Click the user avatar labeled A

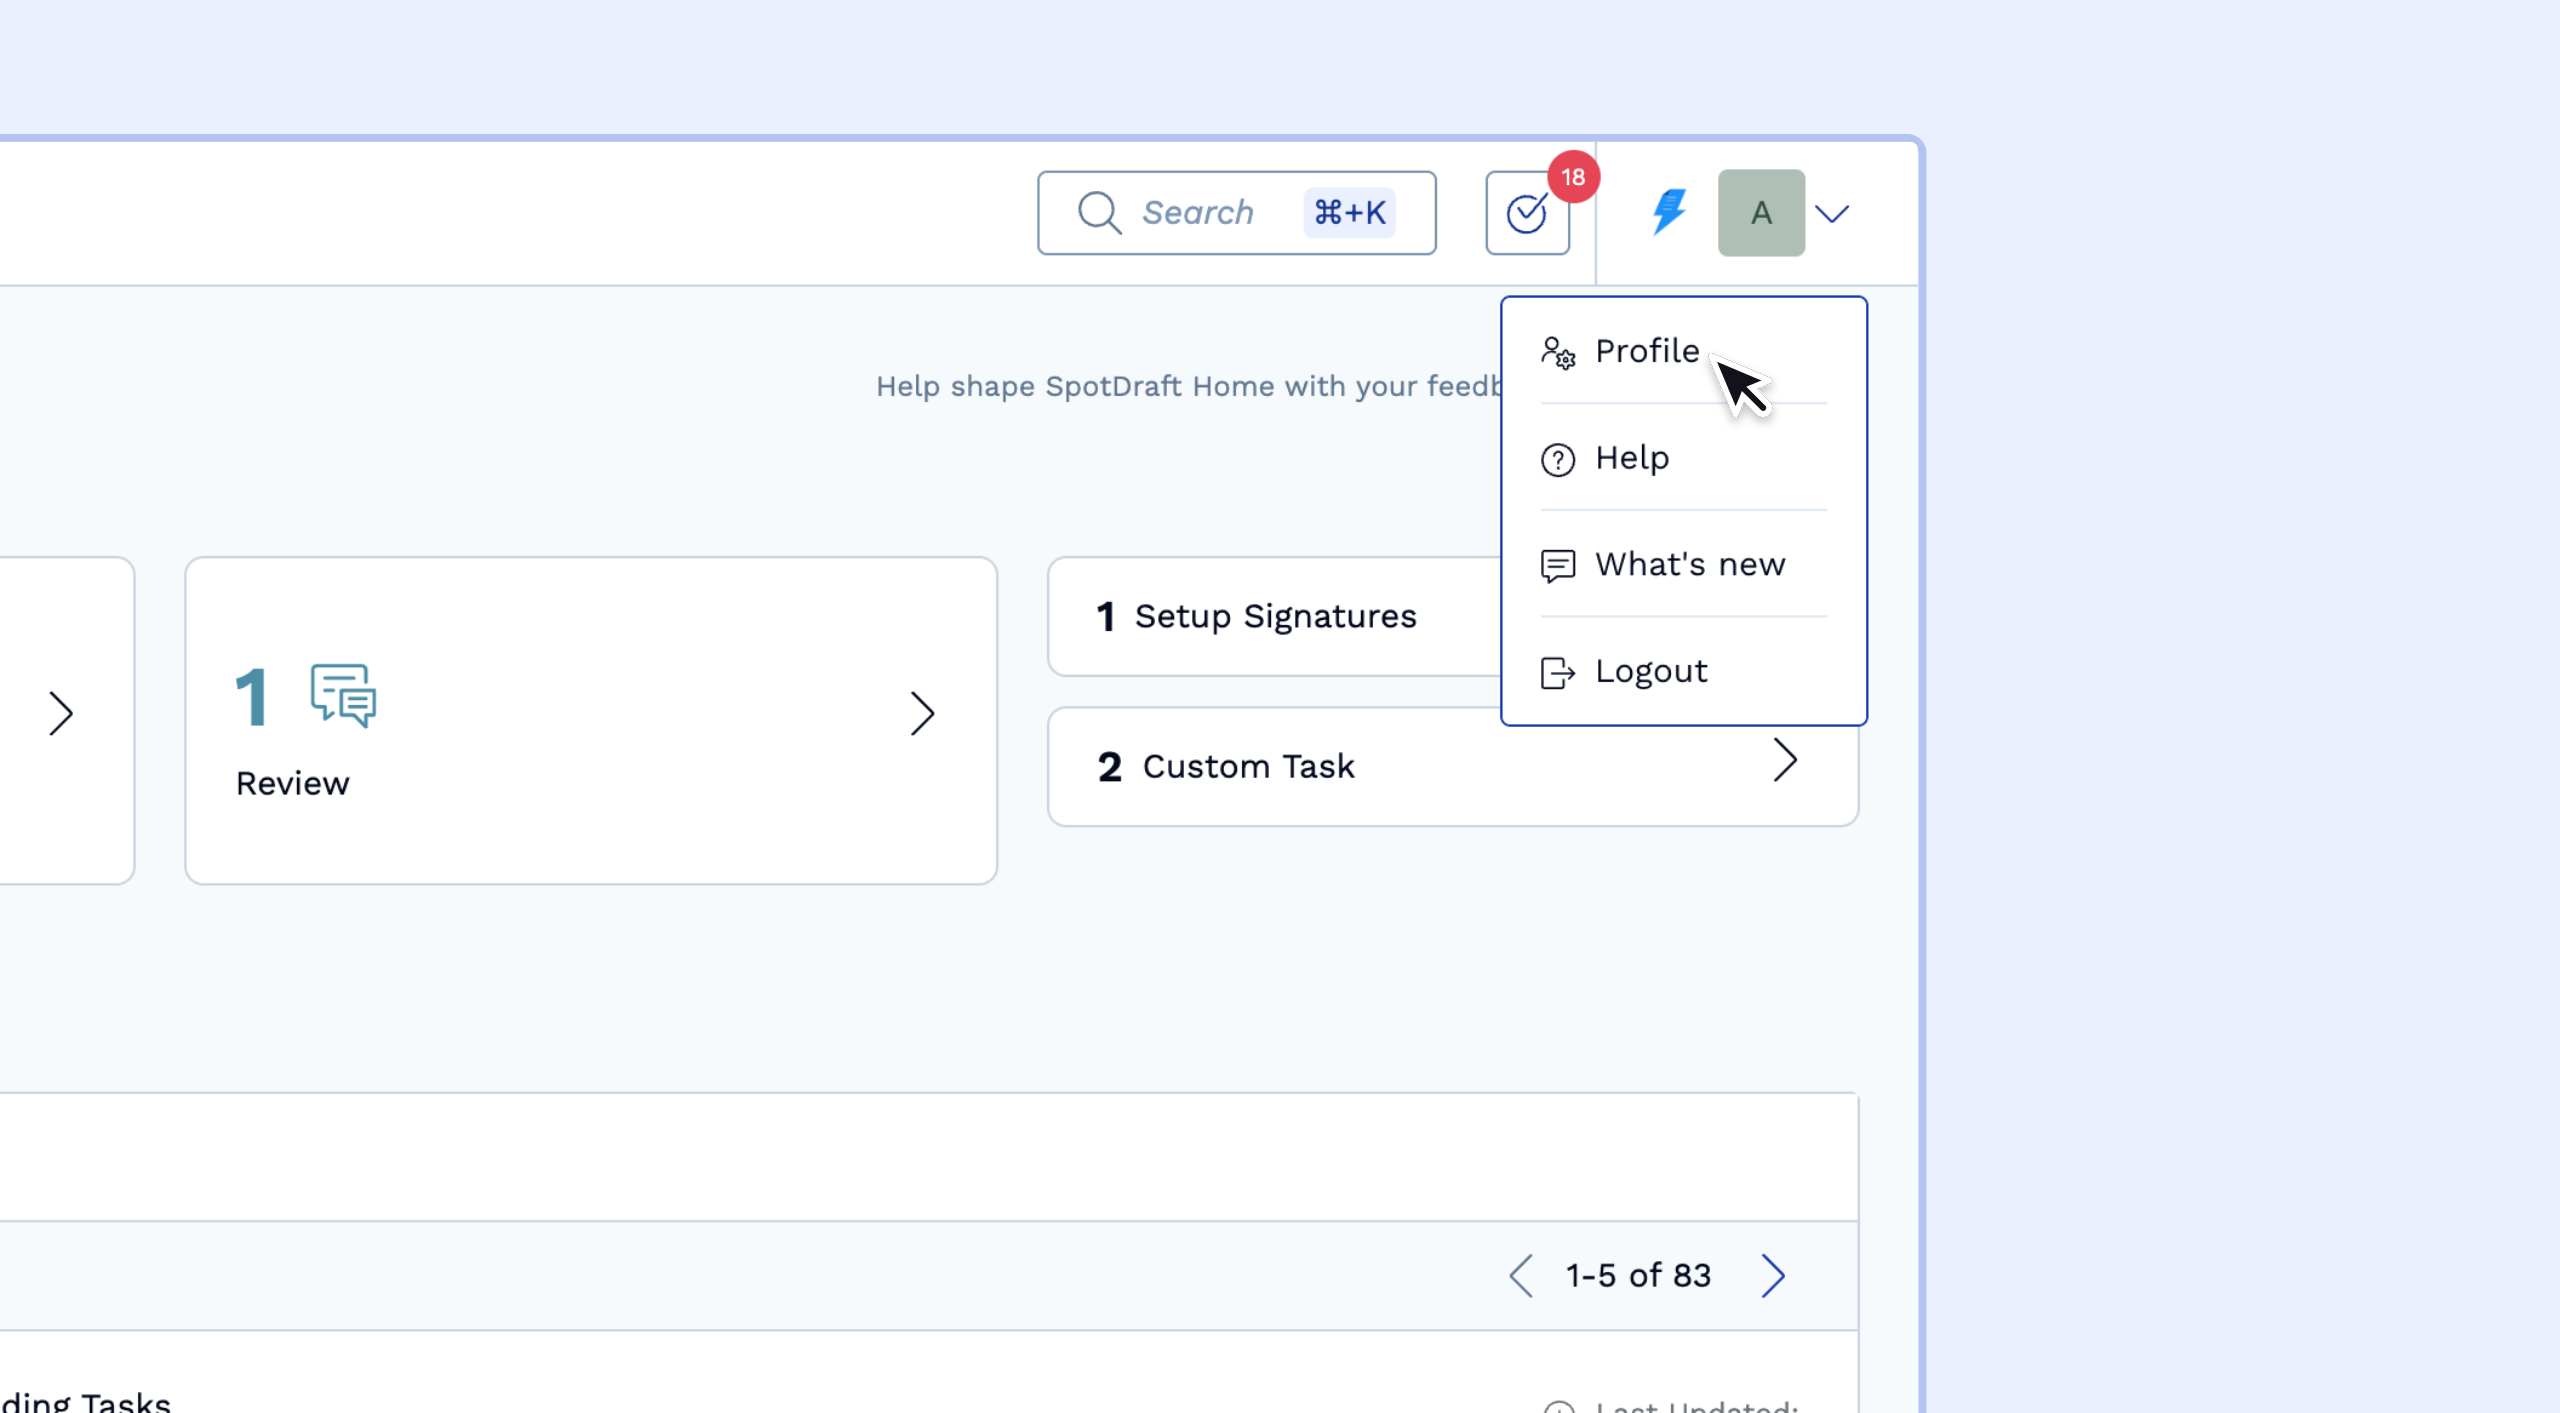tap(1761, 213)
